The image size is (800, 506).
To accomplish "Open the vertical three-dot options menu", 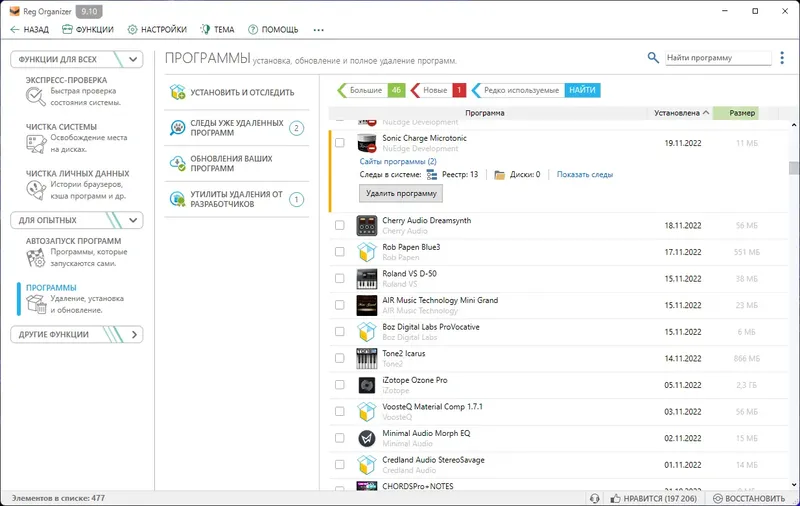I will [x=782, y=58].
